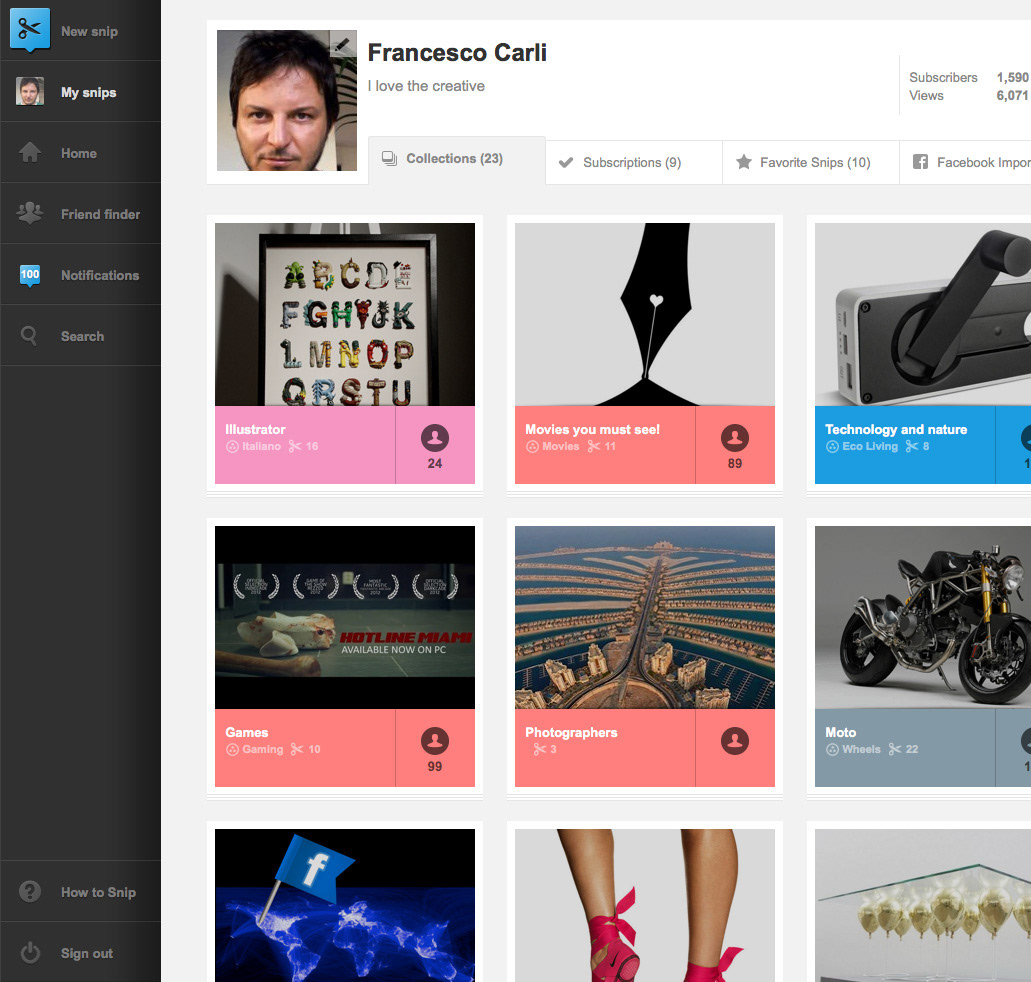Open Search in sidebar

point(80,335)
